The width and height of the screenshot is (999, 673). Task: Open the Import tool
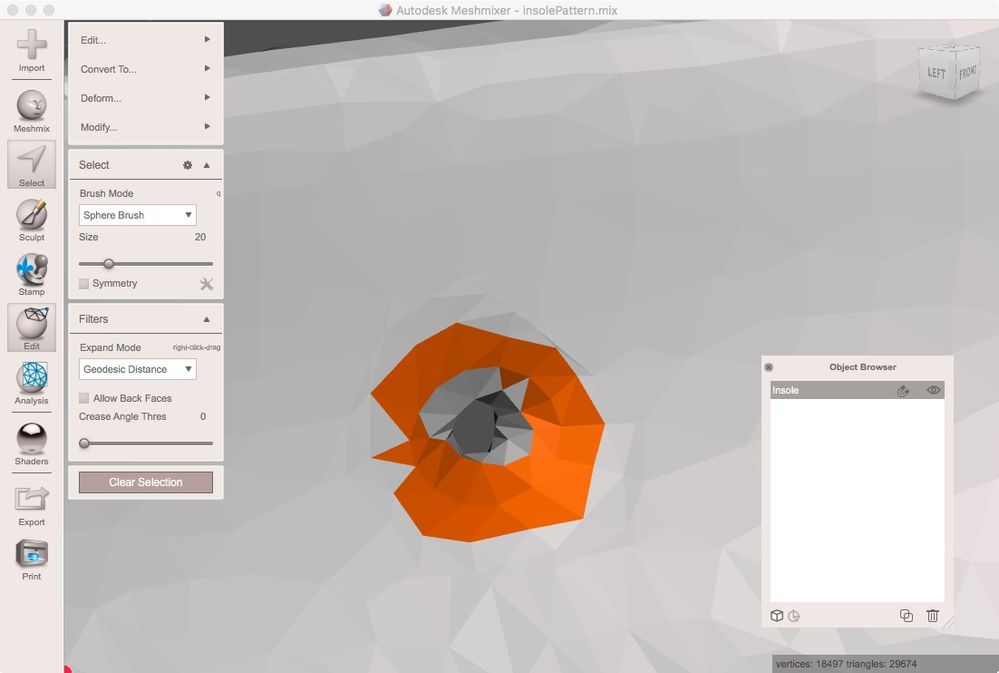pyautogui.click(x=31, y=51)
